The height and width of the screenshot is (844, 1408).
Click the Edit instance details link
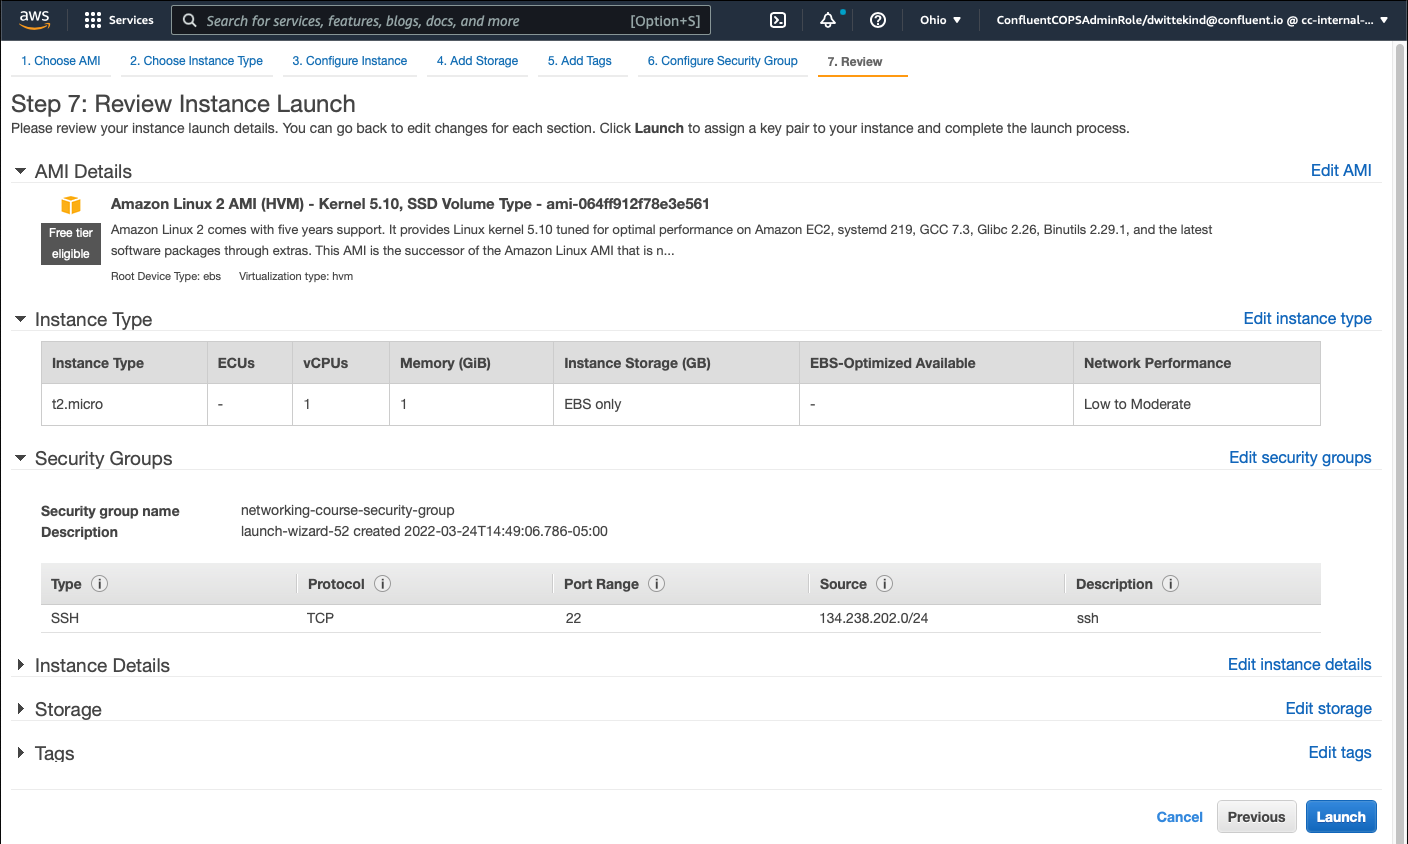pos(1300,664)
